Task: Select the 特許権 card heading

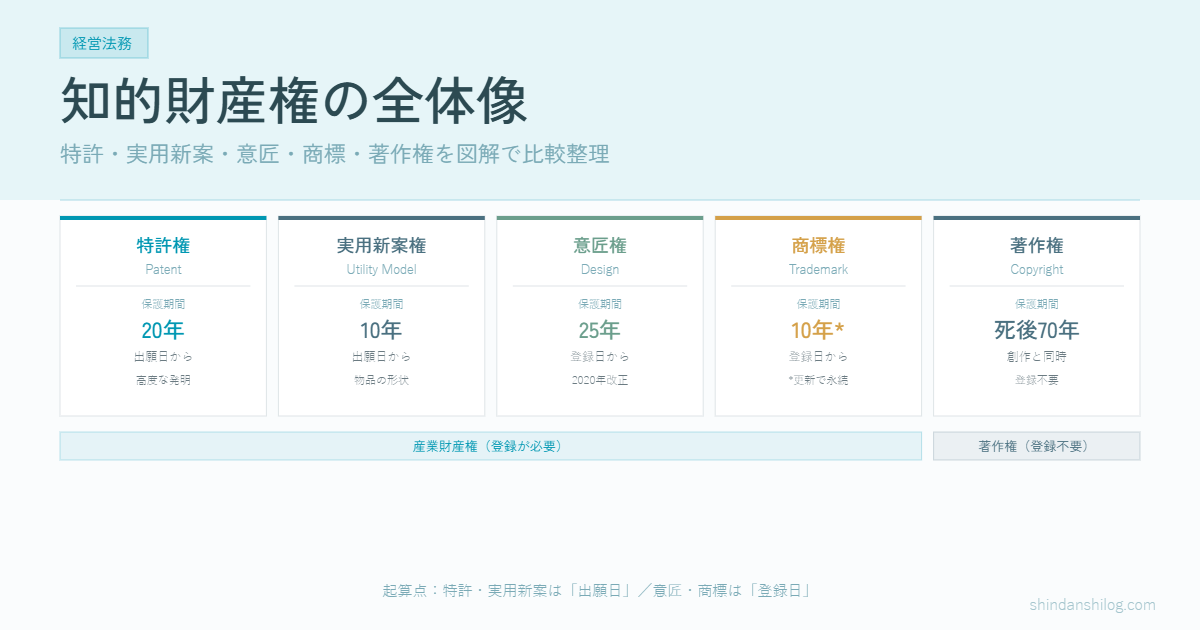Action: click(x=163, y=246)
